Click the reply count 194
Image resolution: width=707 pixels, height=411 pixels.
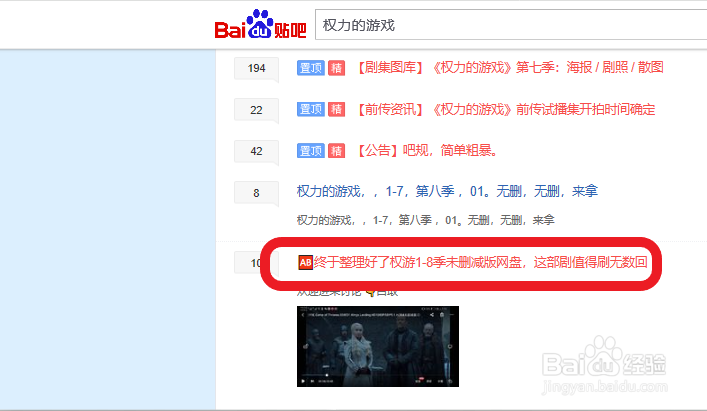pyautogui.click(x=256, y=68)
